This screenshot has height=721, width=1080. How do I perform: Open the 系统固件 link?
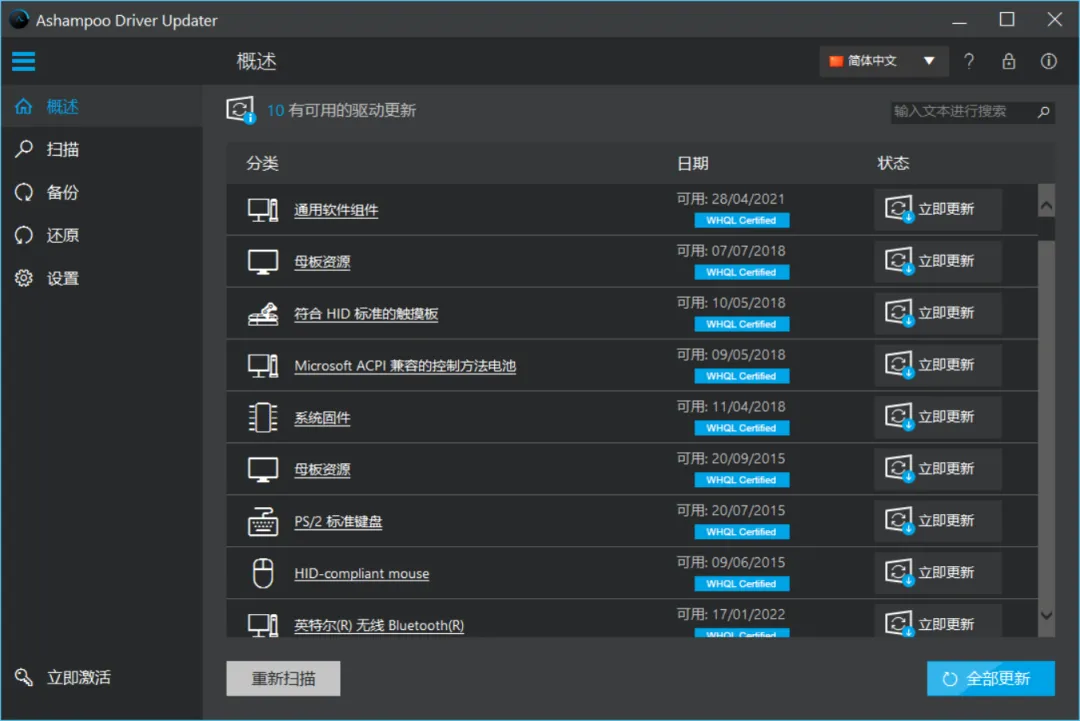coord(322,418)
